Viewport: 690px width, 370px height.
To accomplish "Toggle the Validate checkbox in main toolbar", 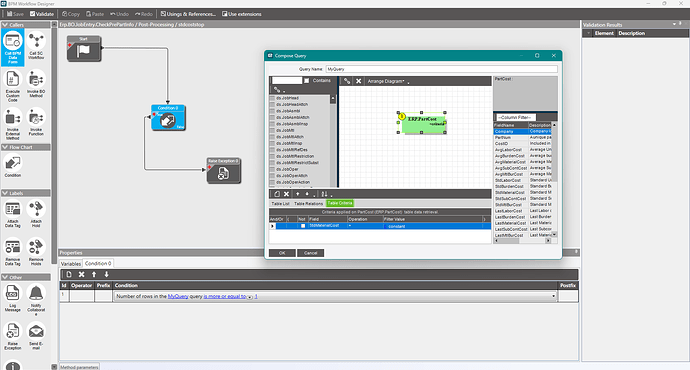I will click(33, 14).
